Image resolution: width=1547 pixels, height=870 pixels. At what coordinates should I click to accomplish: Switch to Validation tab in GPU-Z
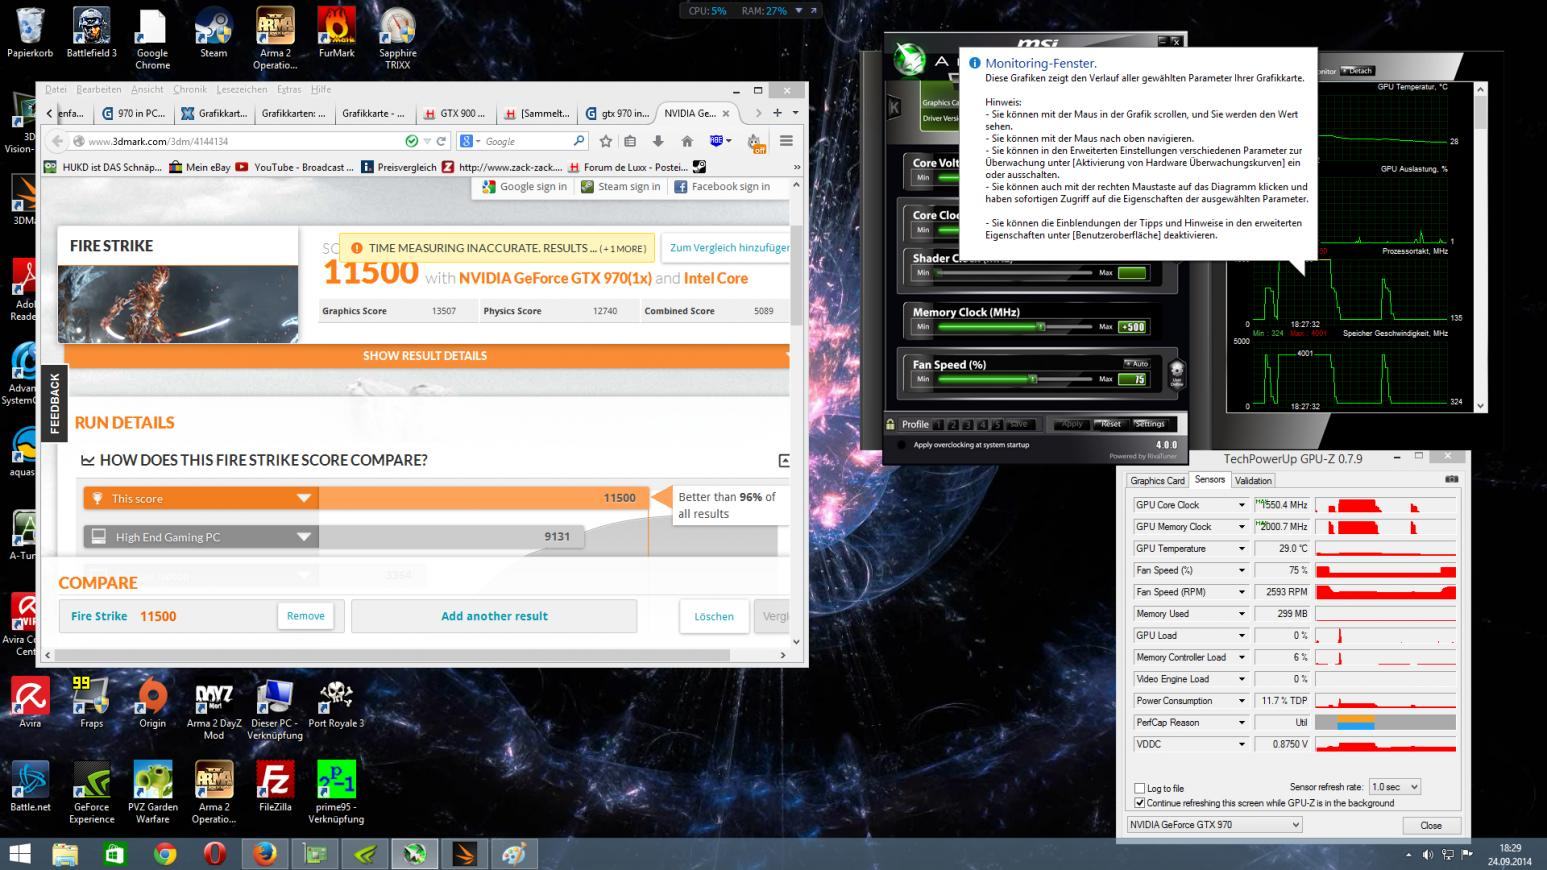[1253, 480]
